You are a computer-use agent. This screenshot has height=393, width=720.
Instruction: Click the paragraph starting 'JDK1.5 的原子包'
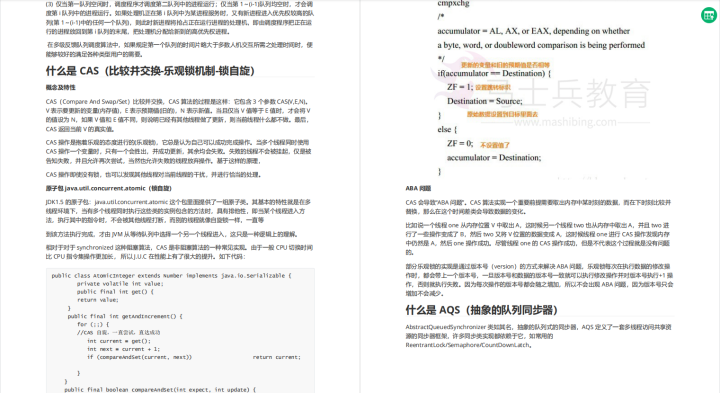click(x=178, y=211)
